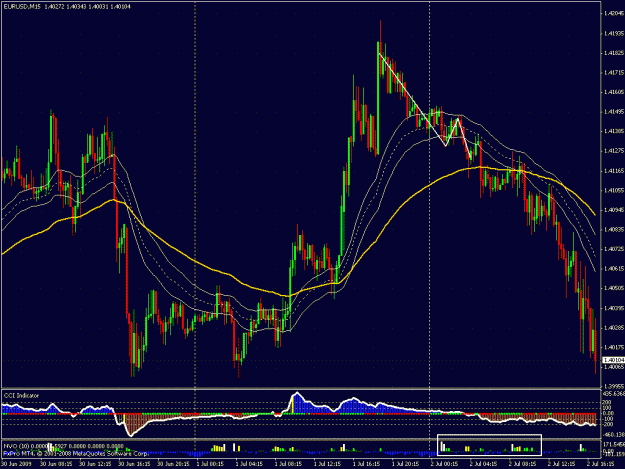Click the 2 Jul 08:15 time label
Screen dimensions: 625x469
pyautogui.click(x=524, y=464)
